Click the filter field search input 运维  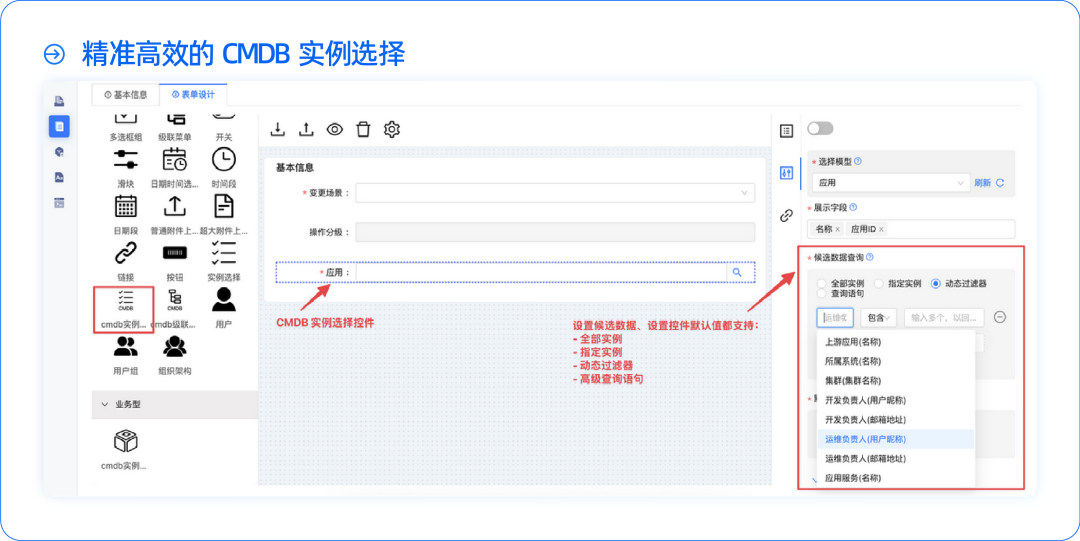click(835, 318)
